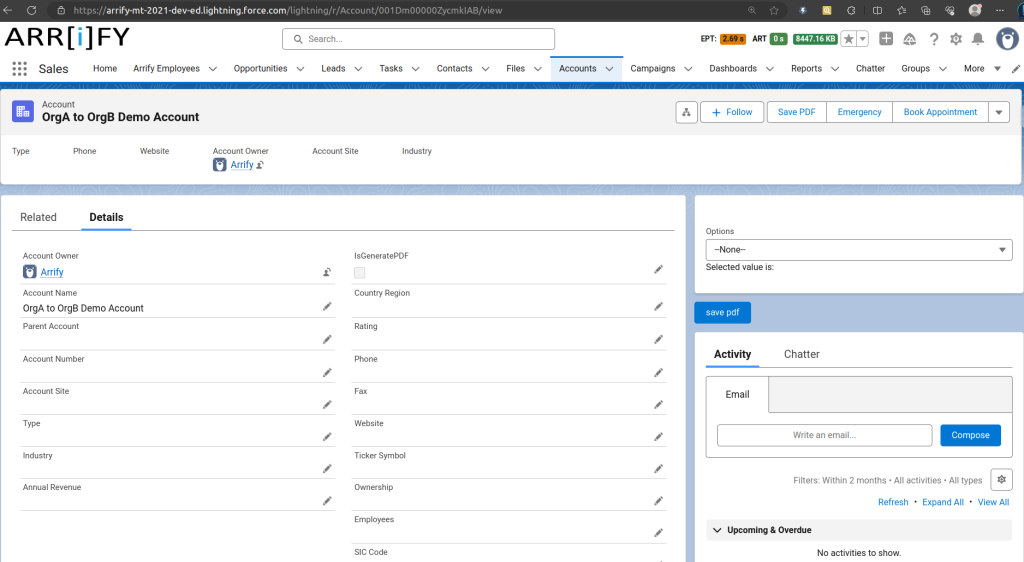
Task: Open activity timeline filter settings gear
Action: (1001, 480)
